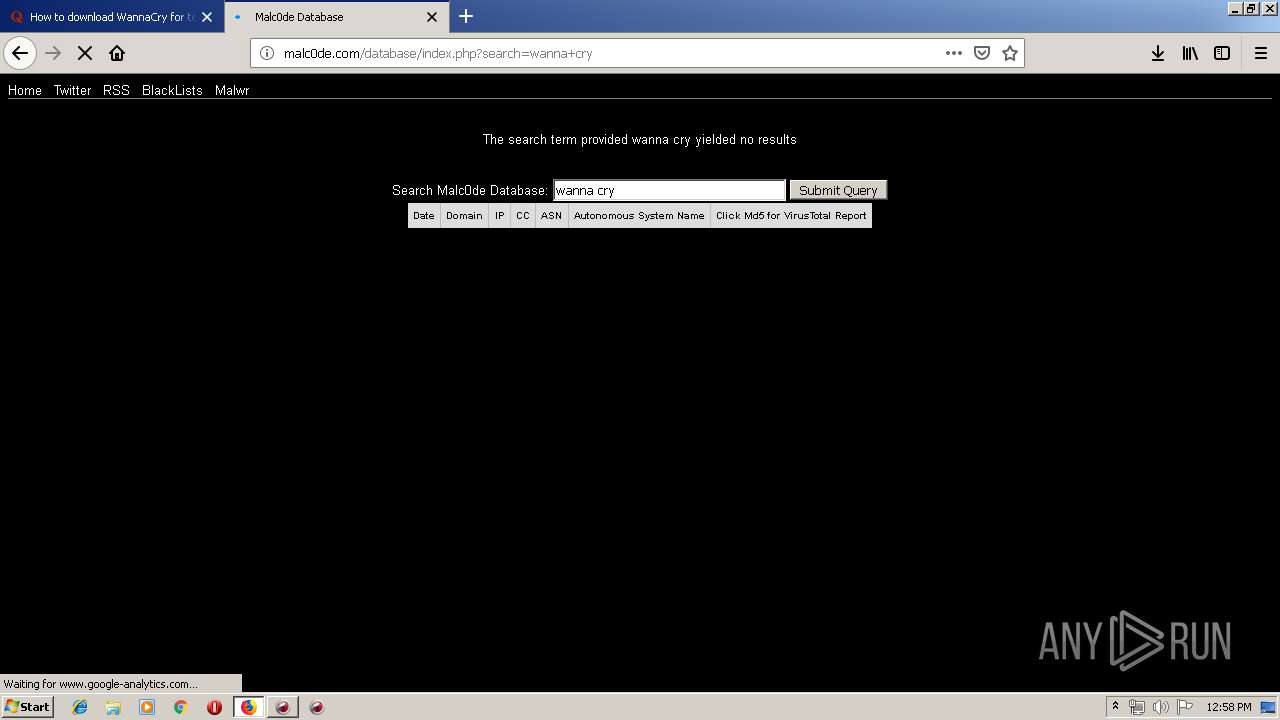Click the forward navigation arrow
Viewport: 1280px width, 720px height.
click(x=53, y=53)
